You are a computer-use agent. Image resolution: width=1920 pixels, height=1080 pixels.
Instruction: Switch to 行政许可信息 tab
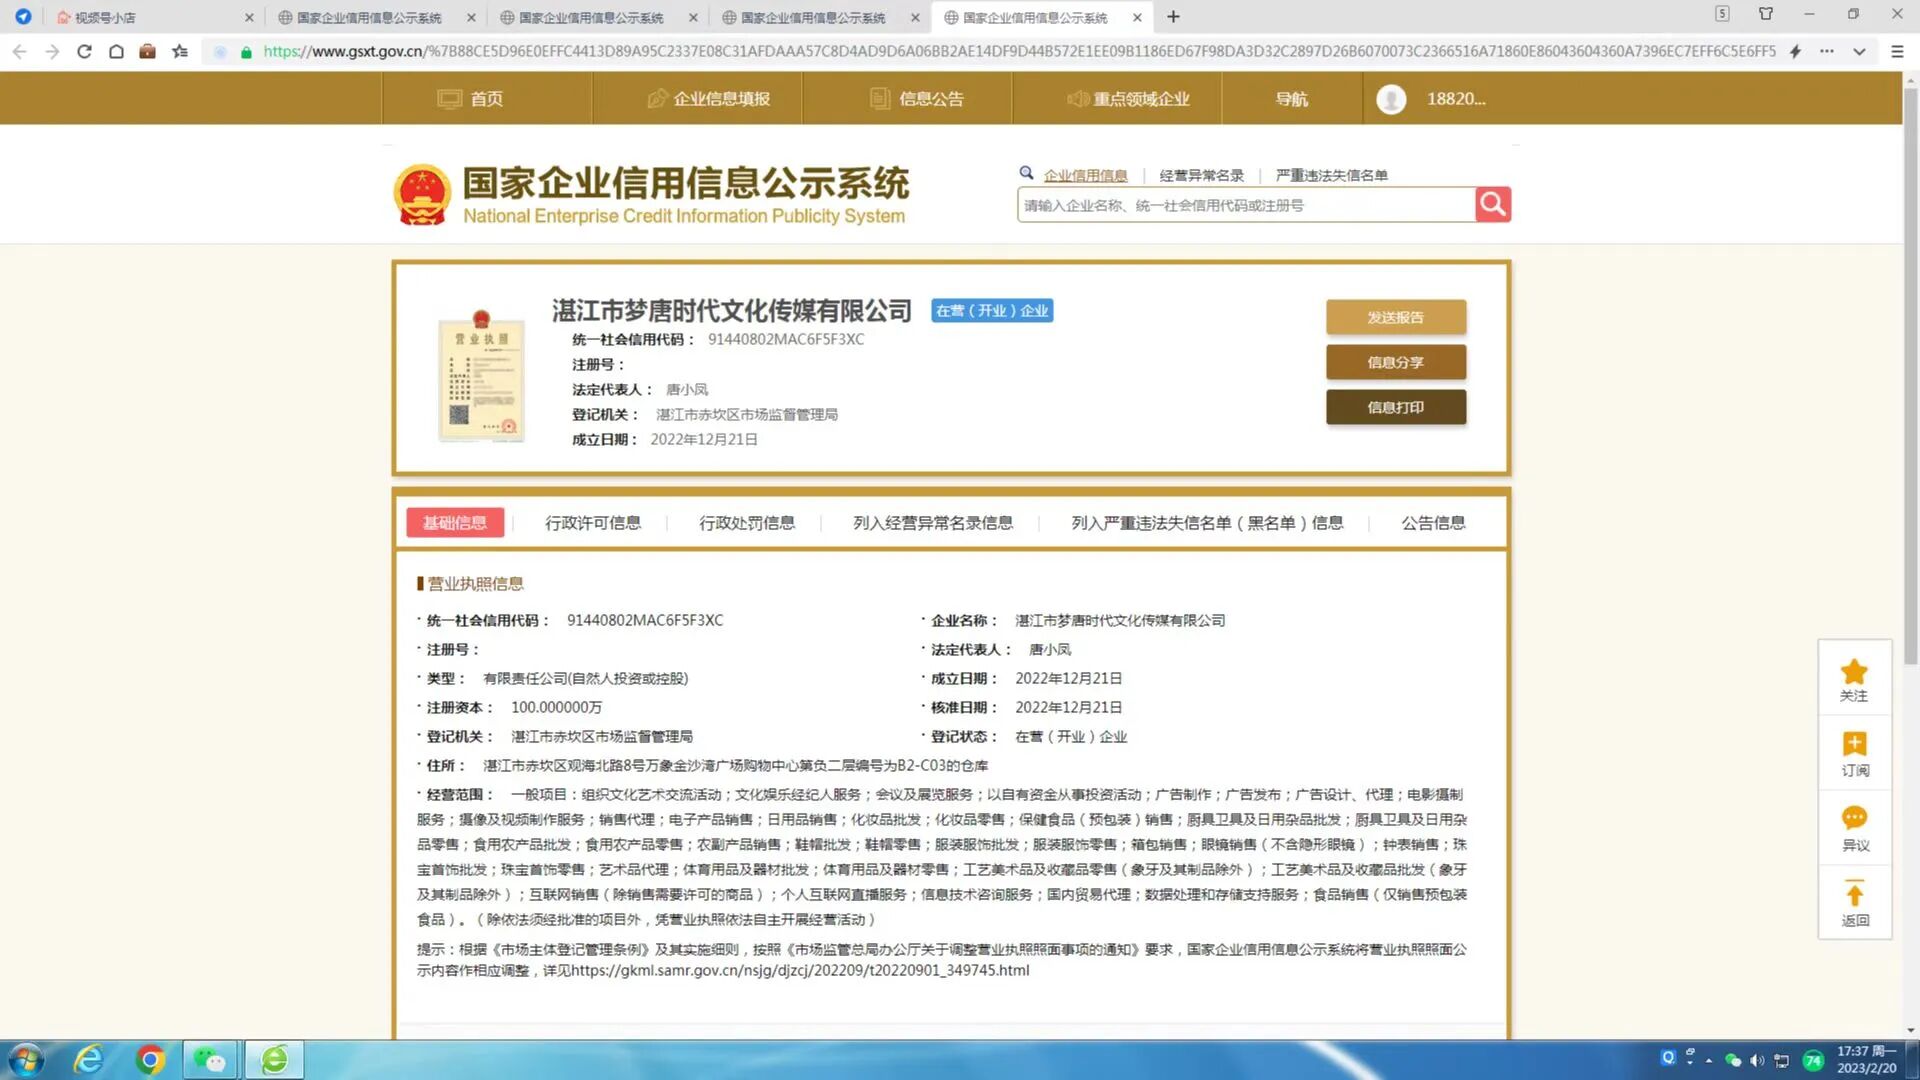[x=593, y=523]
